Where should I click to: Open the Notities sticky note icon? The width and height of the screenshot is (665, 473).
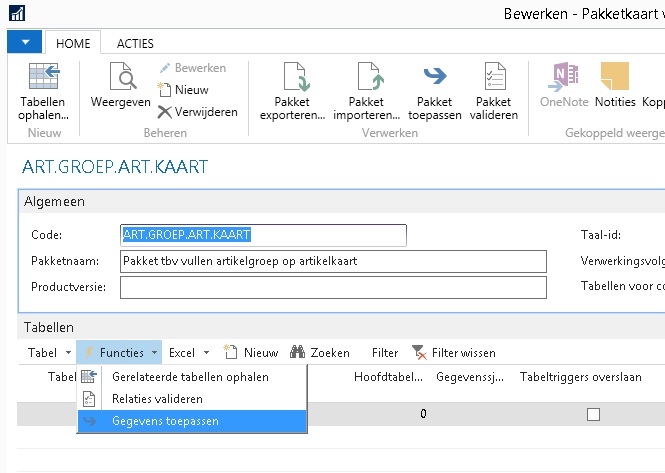[615, 76]
